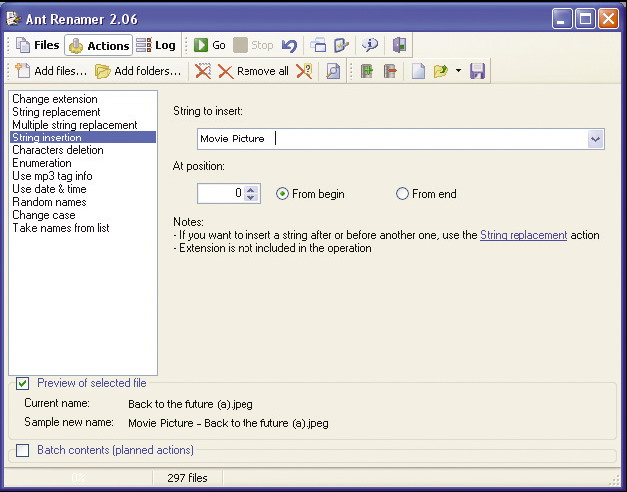Click the 297 files status bar entry
Screen dimensions: 627x492
tap(187, 478)
